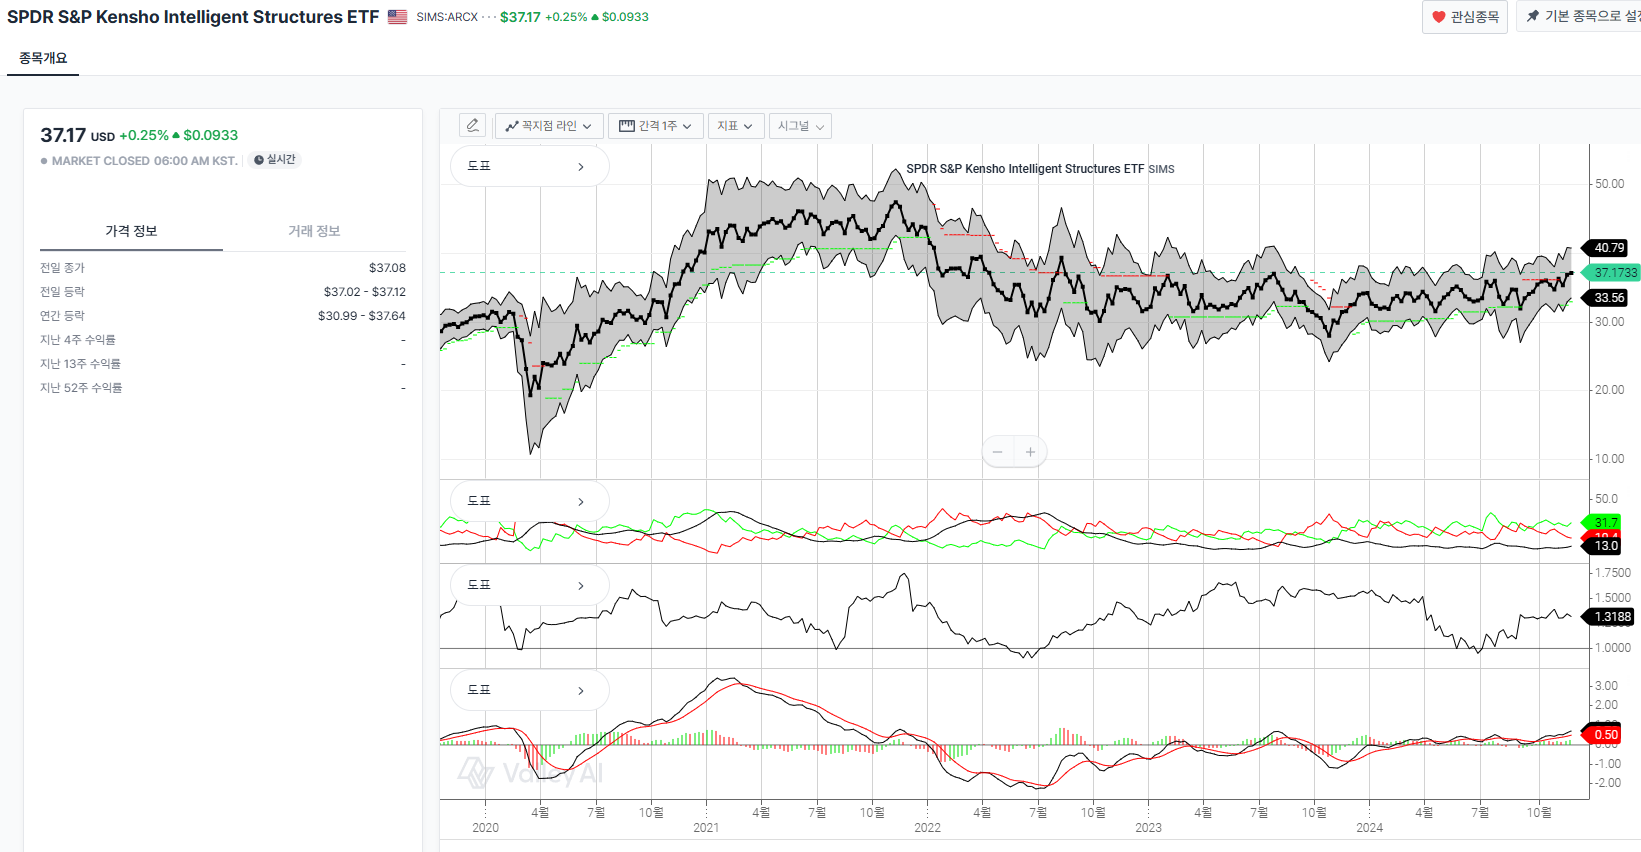The image size is (1641, 852).
Task: Zoom in the chart with the plus button
Action: [1030, 452]
